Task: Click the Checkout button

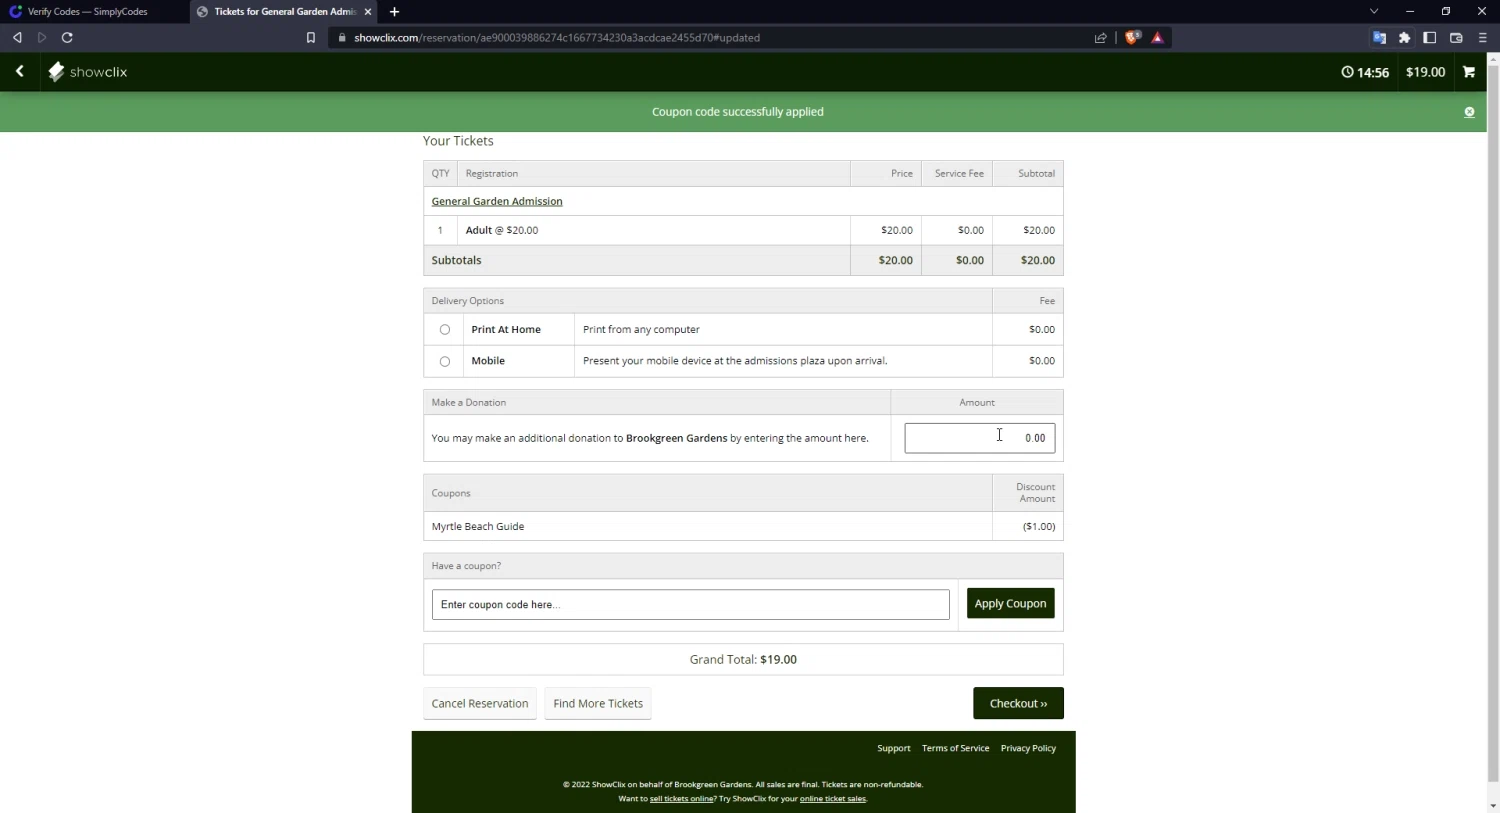Action: 1018,703
